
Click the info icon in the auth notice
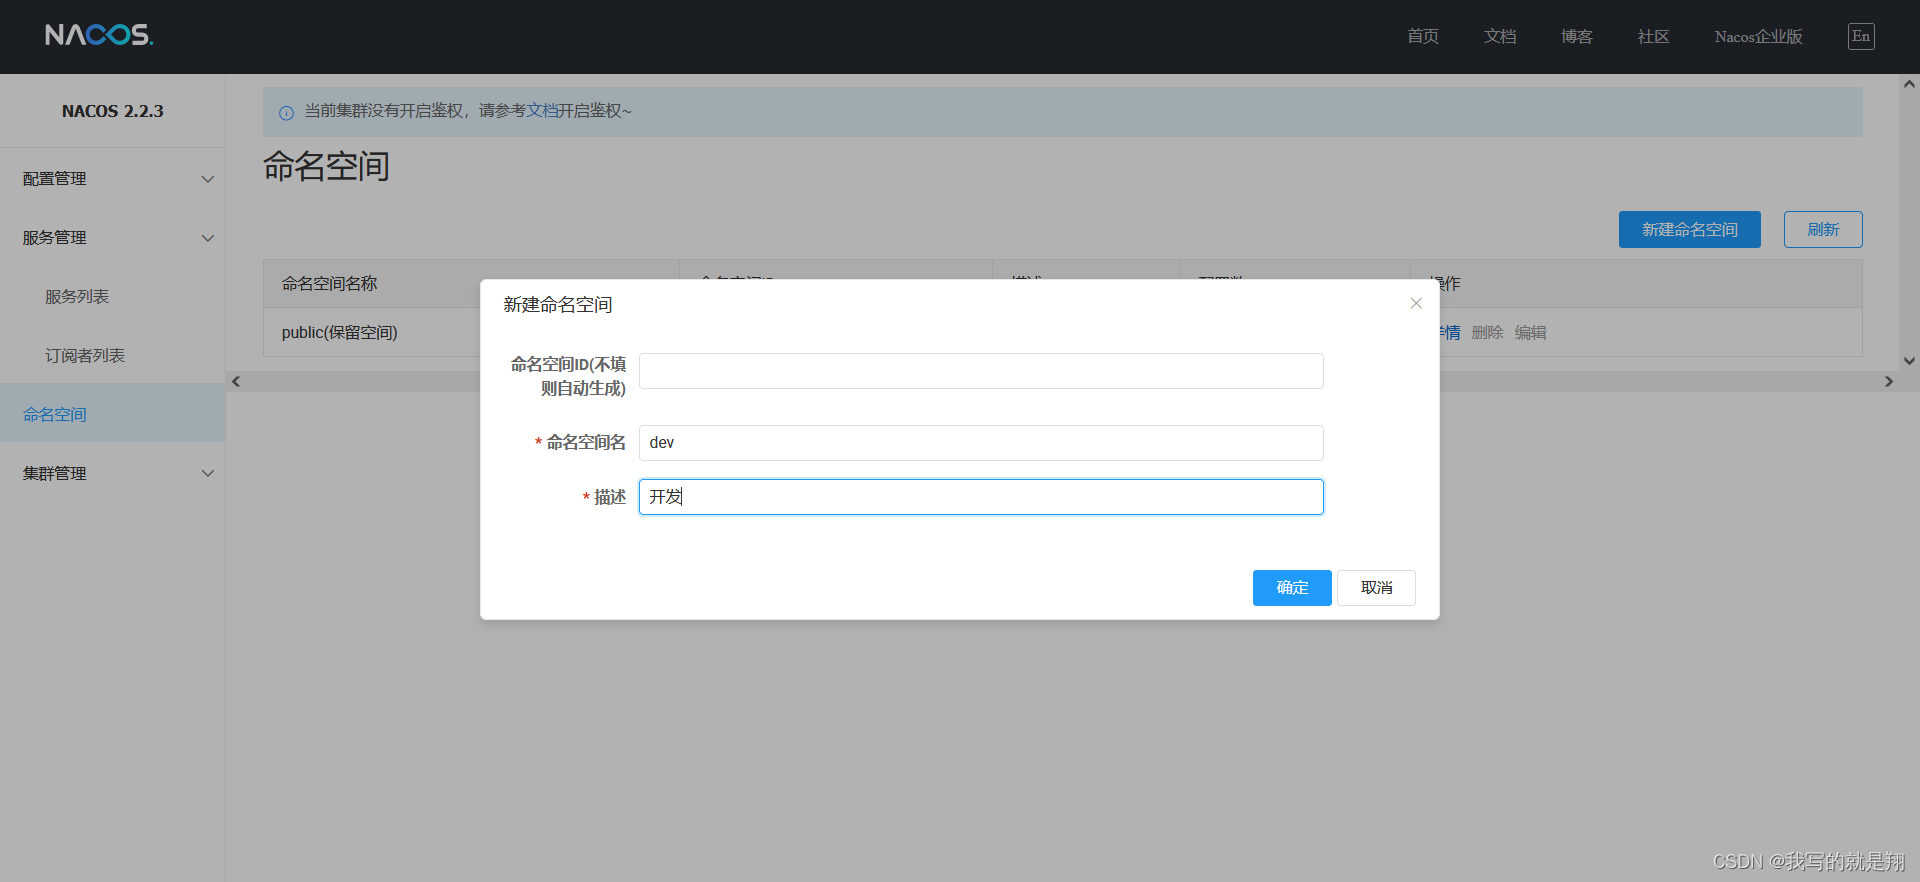(x=286, y=113)
